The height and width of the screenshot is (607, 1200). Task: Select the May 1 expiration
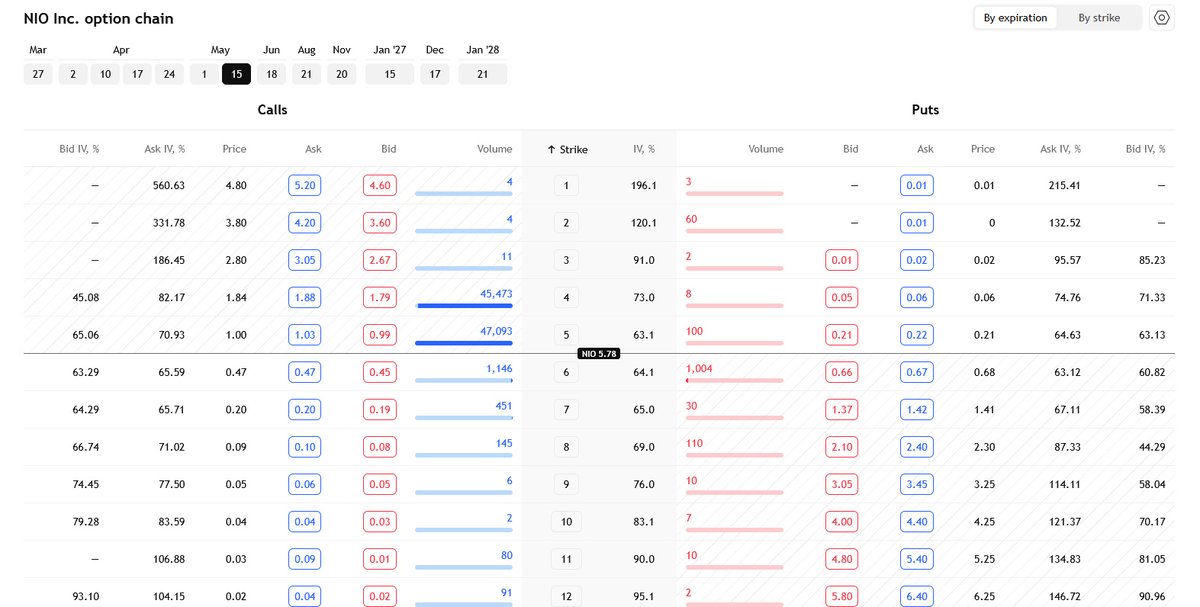(x=204, y=74)
